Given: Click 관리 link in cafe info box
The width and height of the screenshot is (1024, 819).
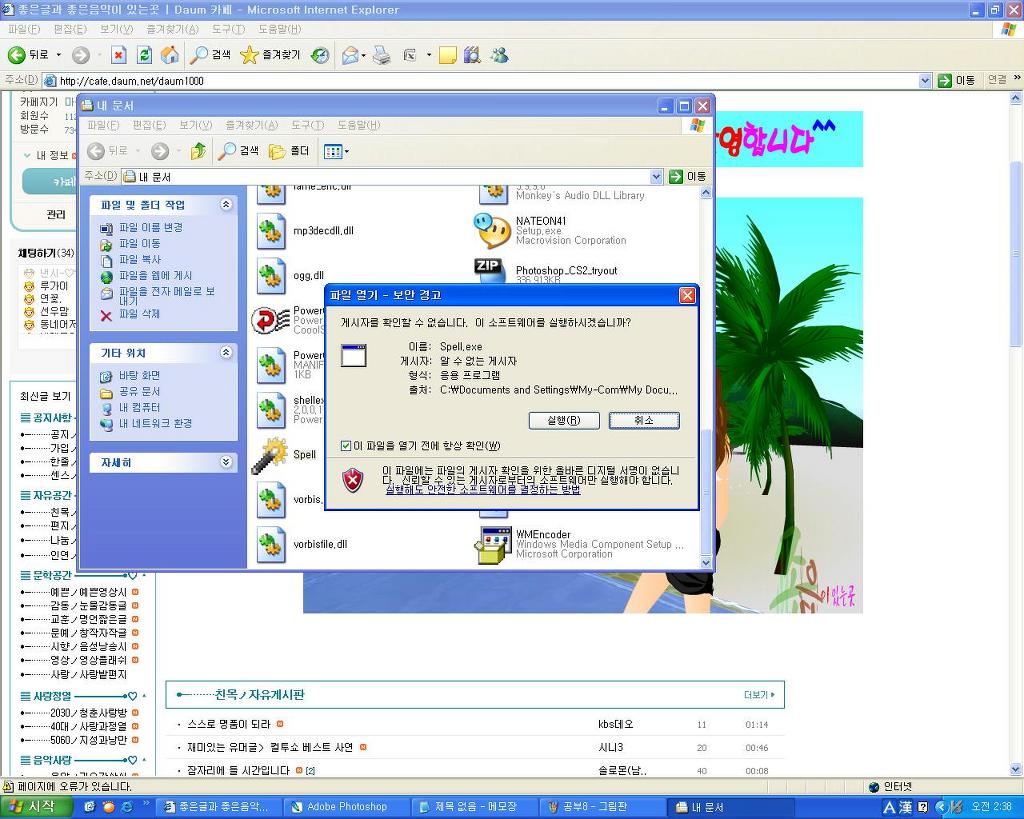Looking at the screenshot, I should click(x=56, y=215).
